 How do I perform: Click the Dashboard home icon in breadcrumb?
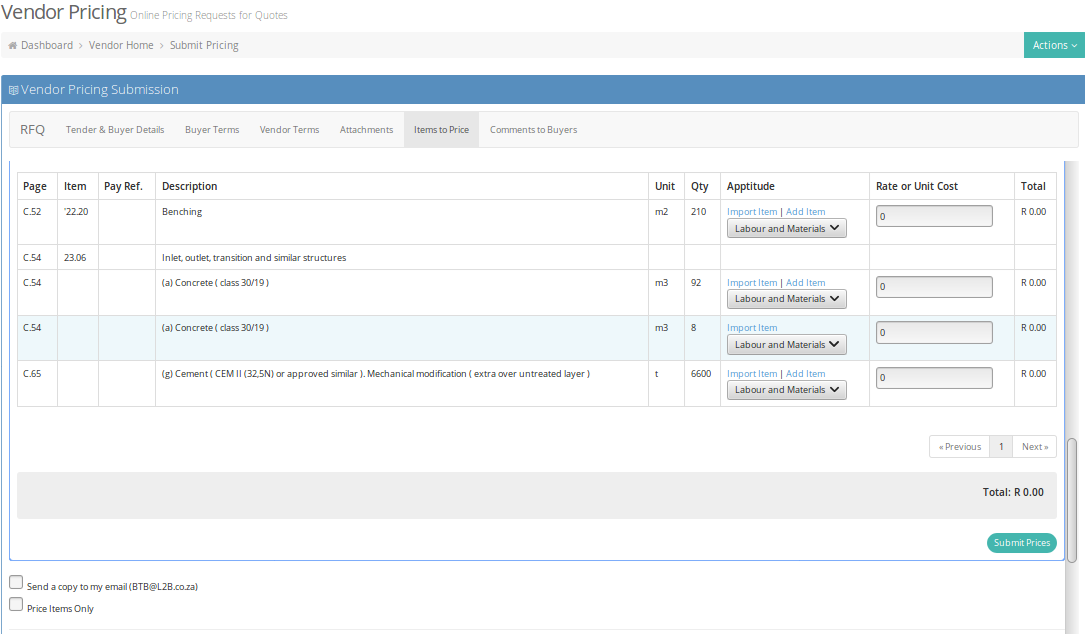click(x=12, y=45)
